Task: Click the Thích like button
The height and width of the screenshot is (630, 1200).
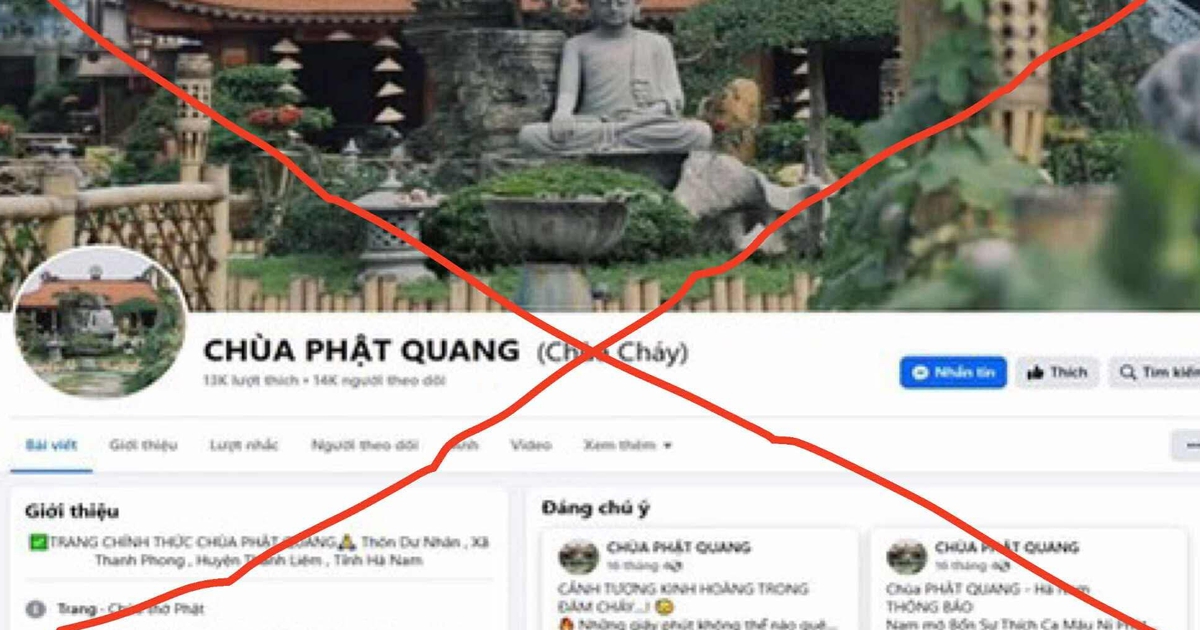Action: click(1057, 373)
